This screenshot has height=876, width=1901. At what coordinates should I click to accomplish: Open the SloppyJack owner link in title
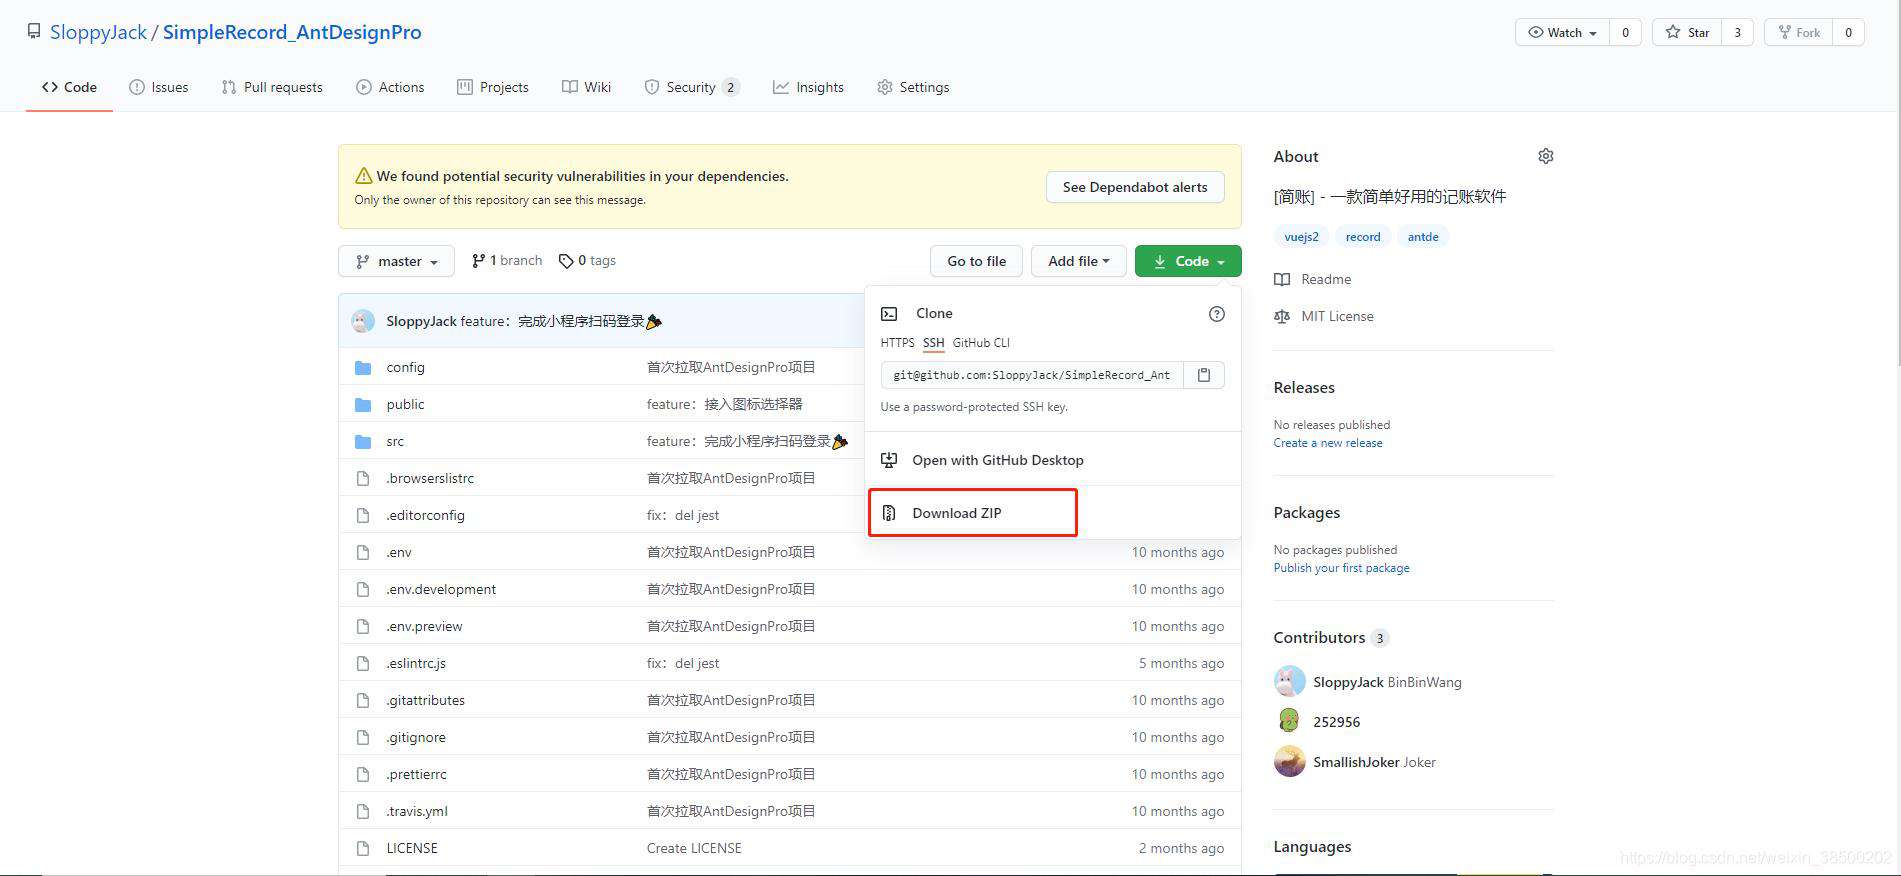point(99,32)
